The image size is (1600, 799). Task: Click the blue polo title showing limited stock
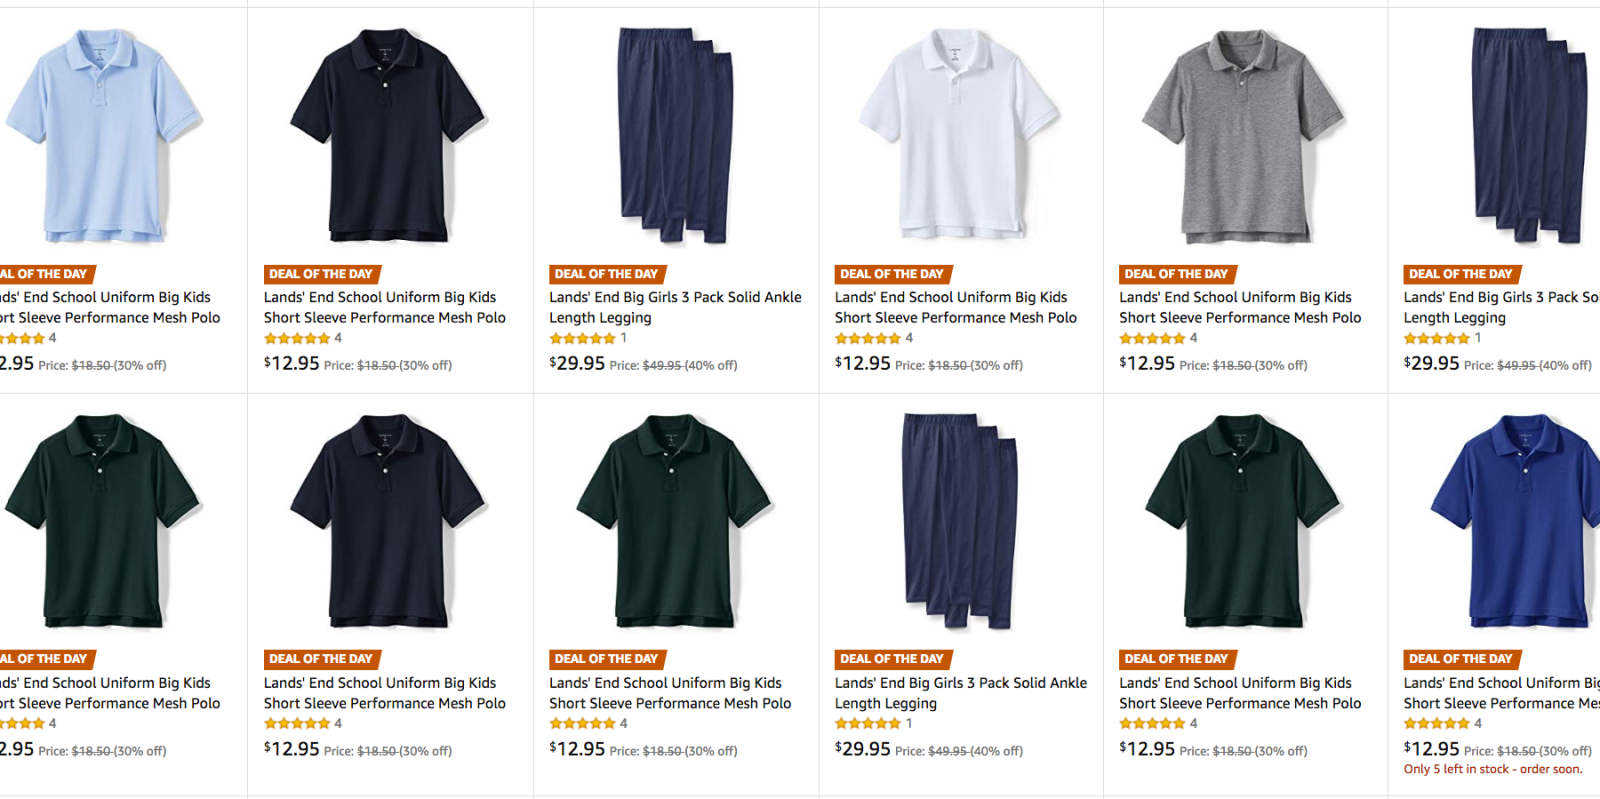tap(1500, 693)
